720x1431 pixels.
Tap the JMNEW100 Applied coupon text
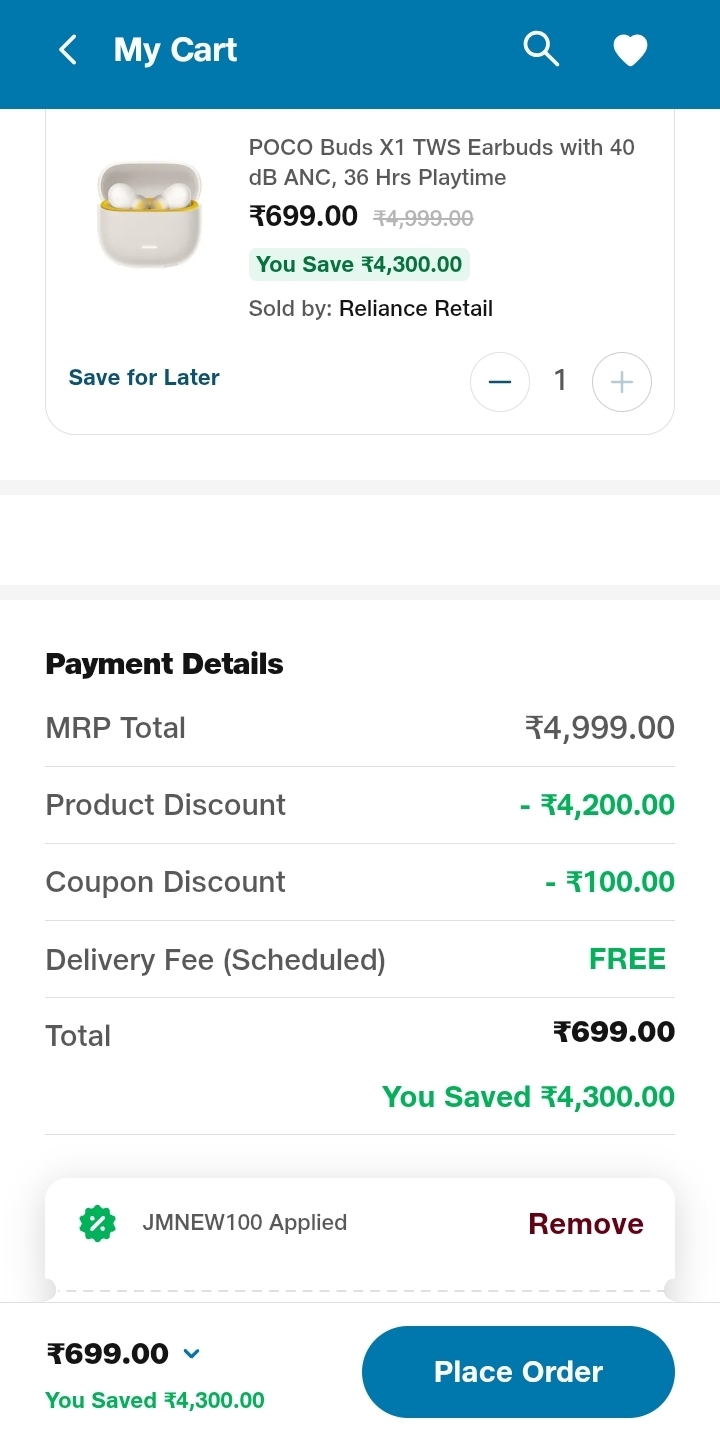[245, 1223]
